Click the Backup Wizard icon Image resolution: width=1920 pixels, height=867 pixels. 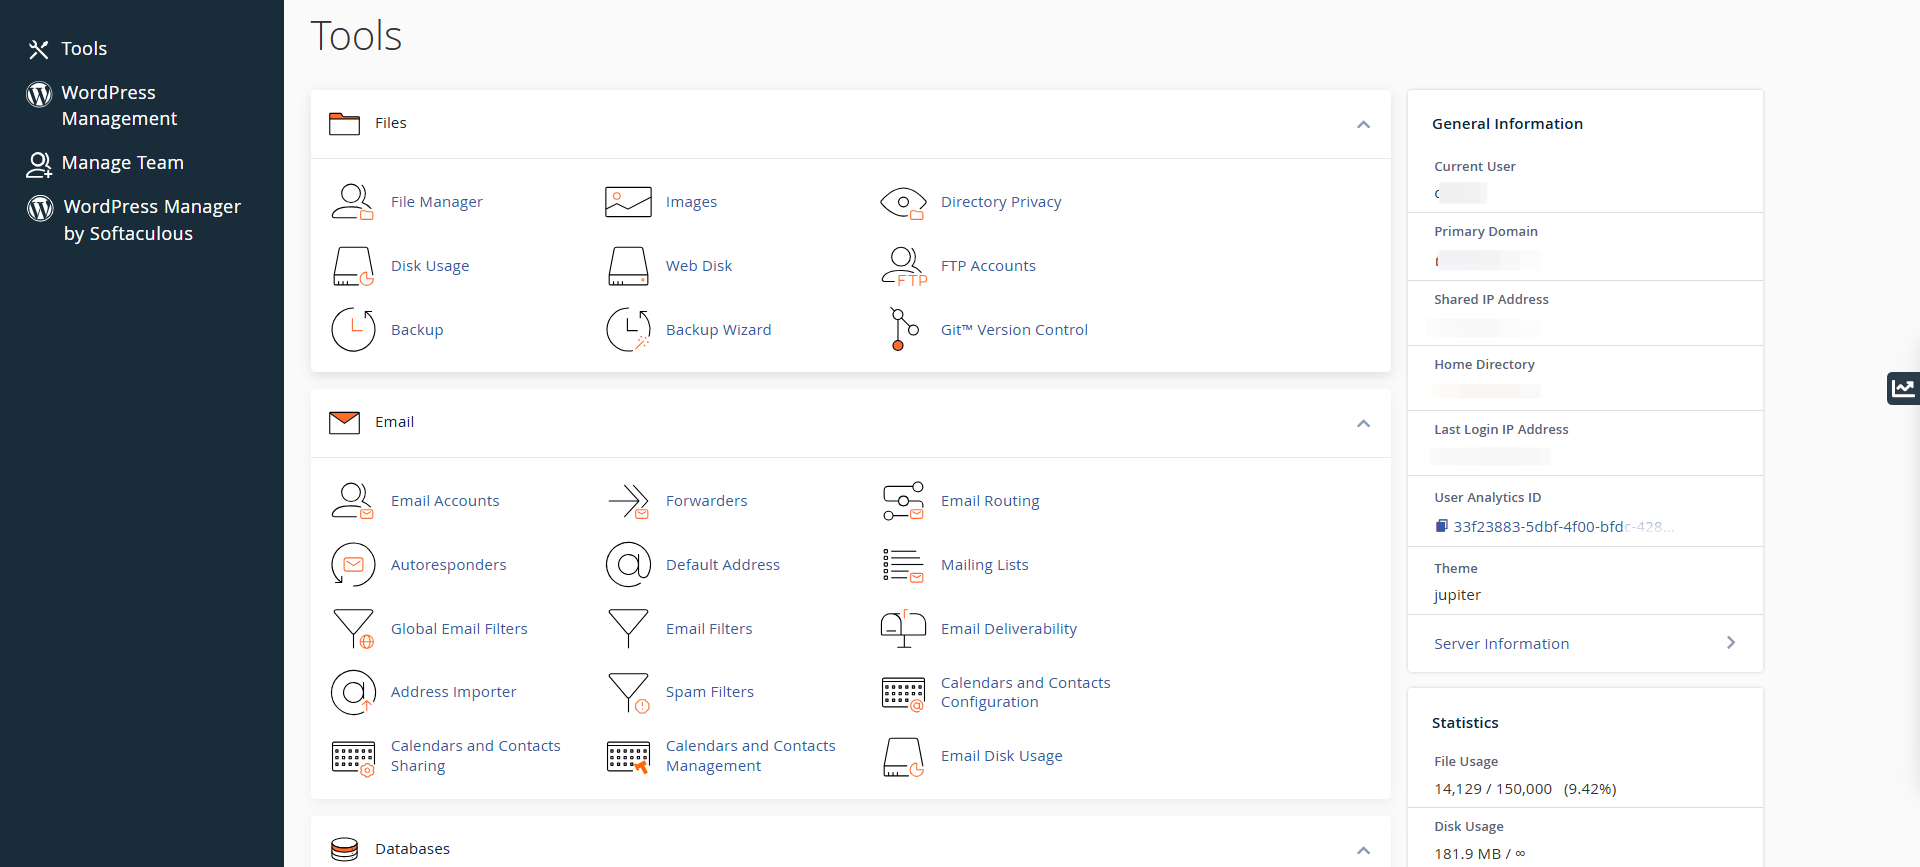(628, 330)
